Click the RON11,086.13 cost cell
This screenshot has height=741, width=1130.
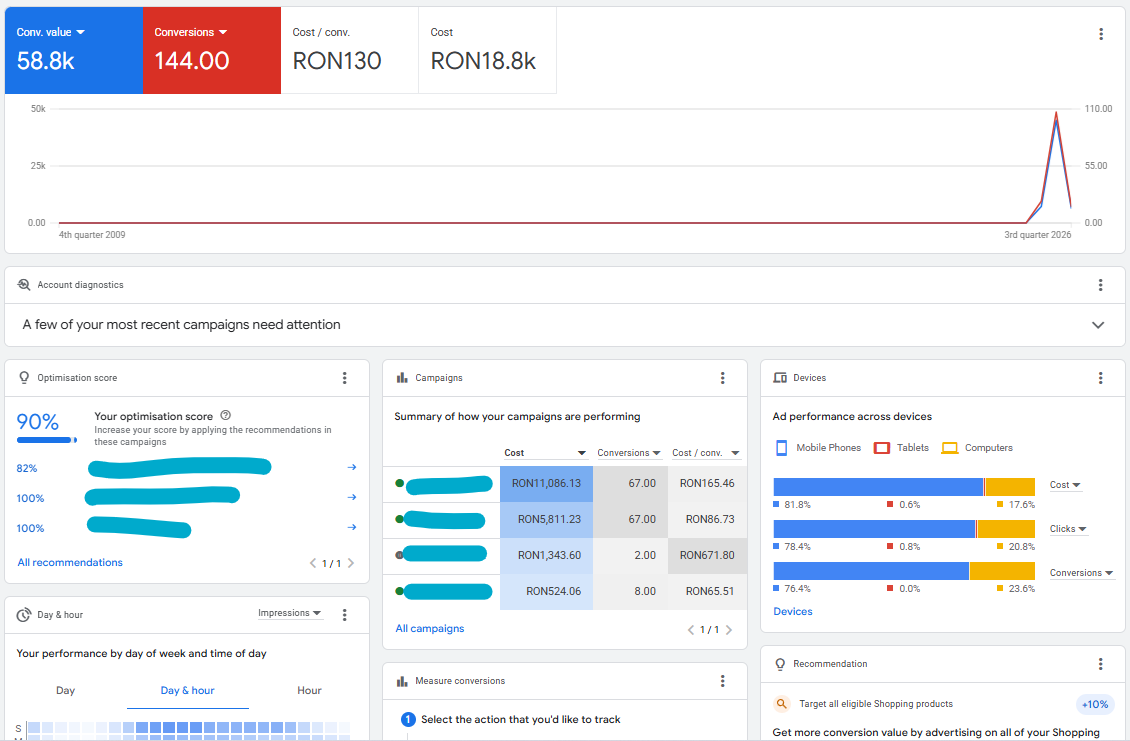tap(546, 483)
